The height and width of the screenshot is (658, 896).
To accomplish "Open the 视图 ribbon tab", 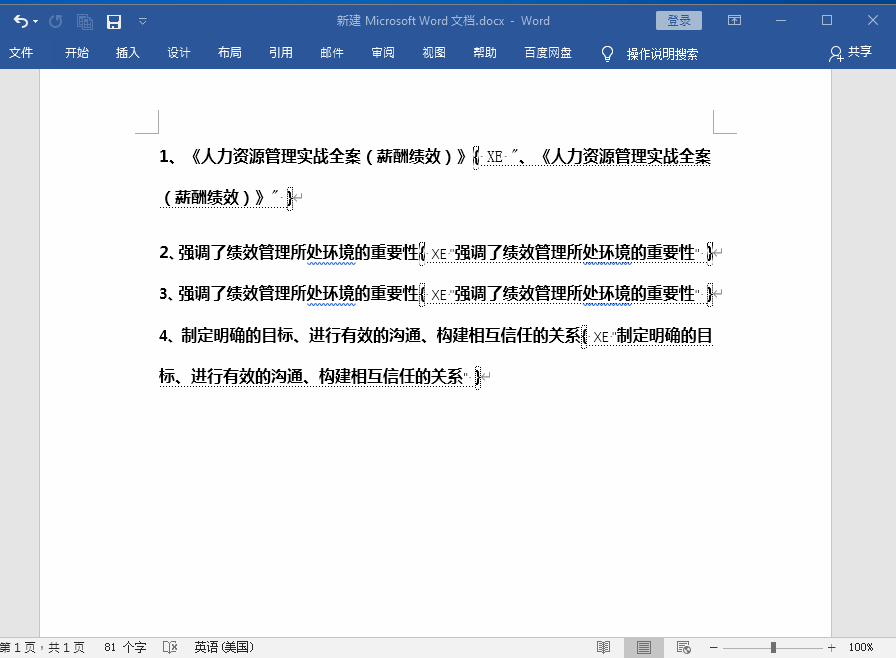I will pyautogui.click(x=434, y=53).
